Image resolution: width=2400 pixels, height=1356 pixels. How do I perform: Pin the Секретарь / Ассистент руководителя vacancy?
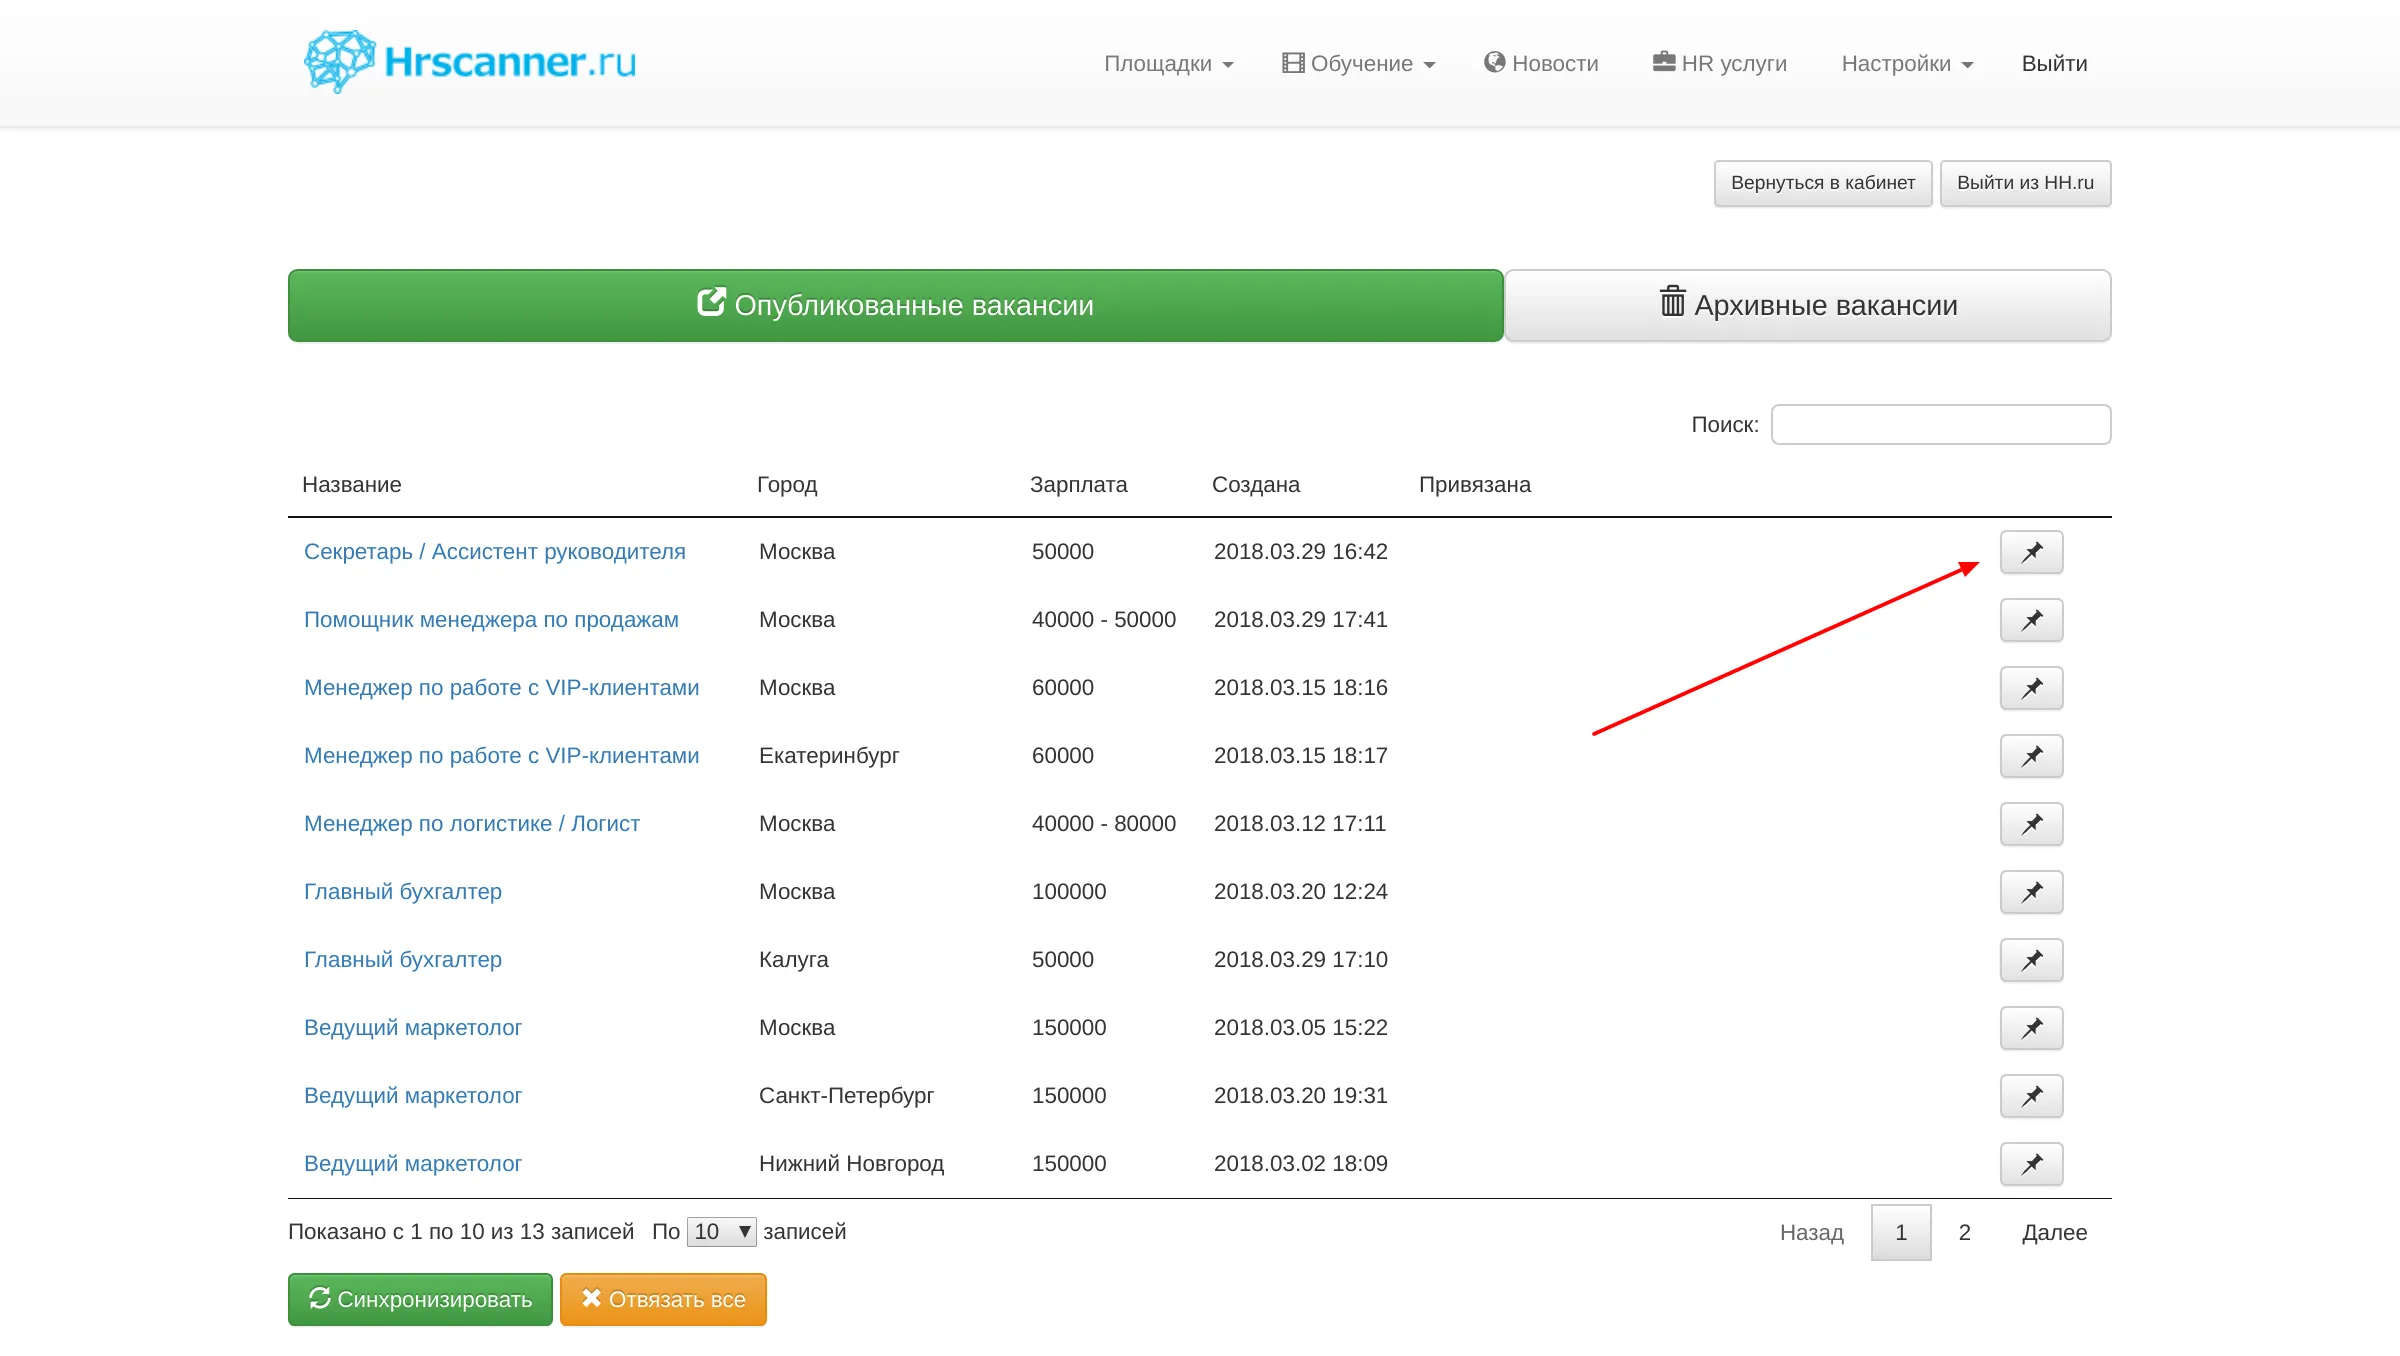pos(2031,552)
